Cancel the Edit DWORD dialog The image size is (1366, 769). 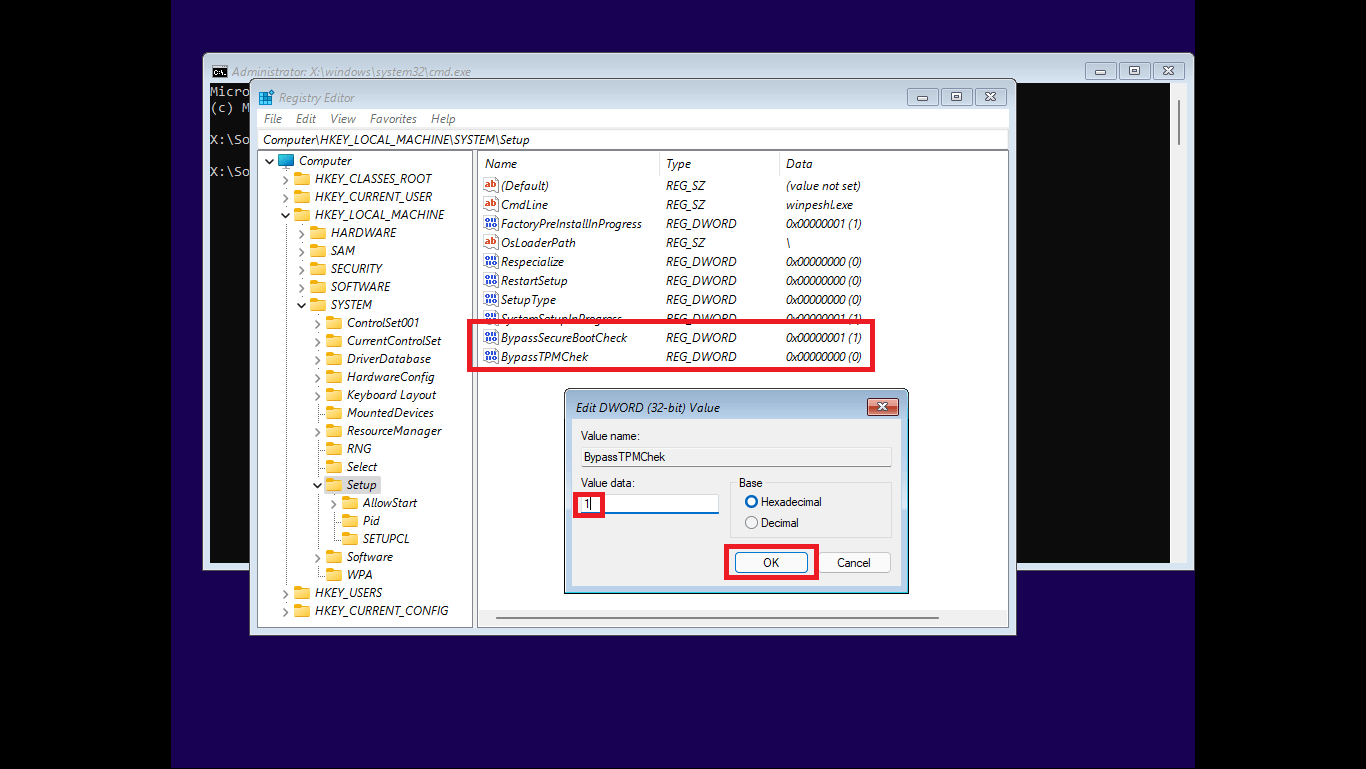(x=854, y=563)
